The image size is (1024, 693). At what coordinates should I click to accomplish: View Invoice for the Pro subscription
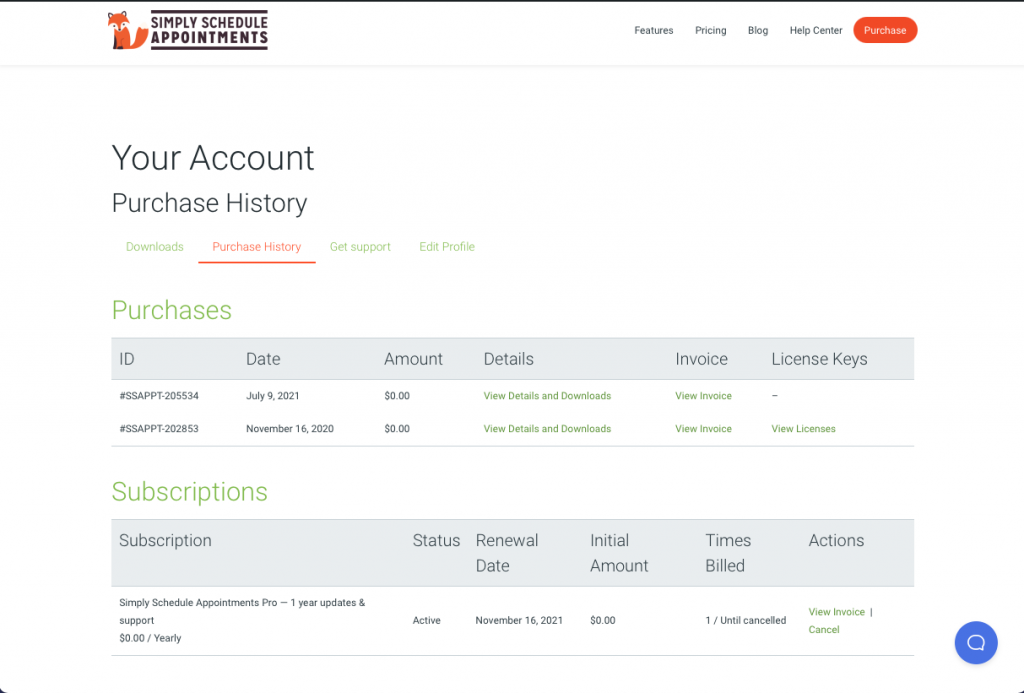pyautogui.click(x=837, y=612)
